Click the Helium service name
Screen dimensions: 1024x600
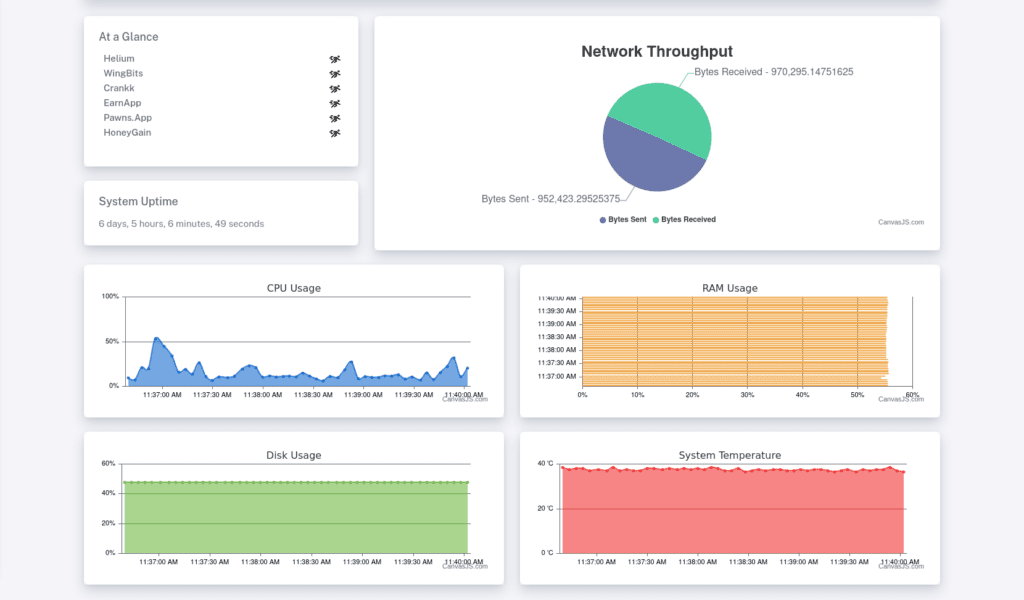(119, 58)
